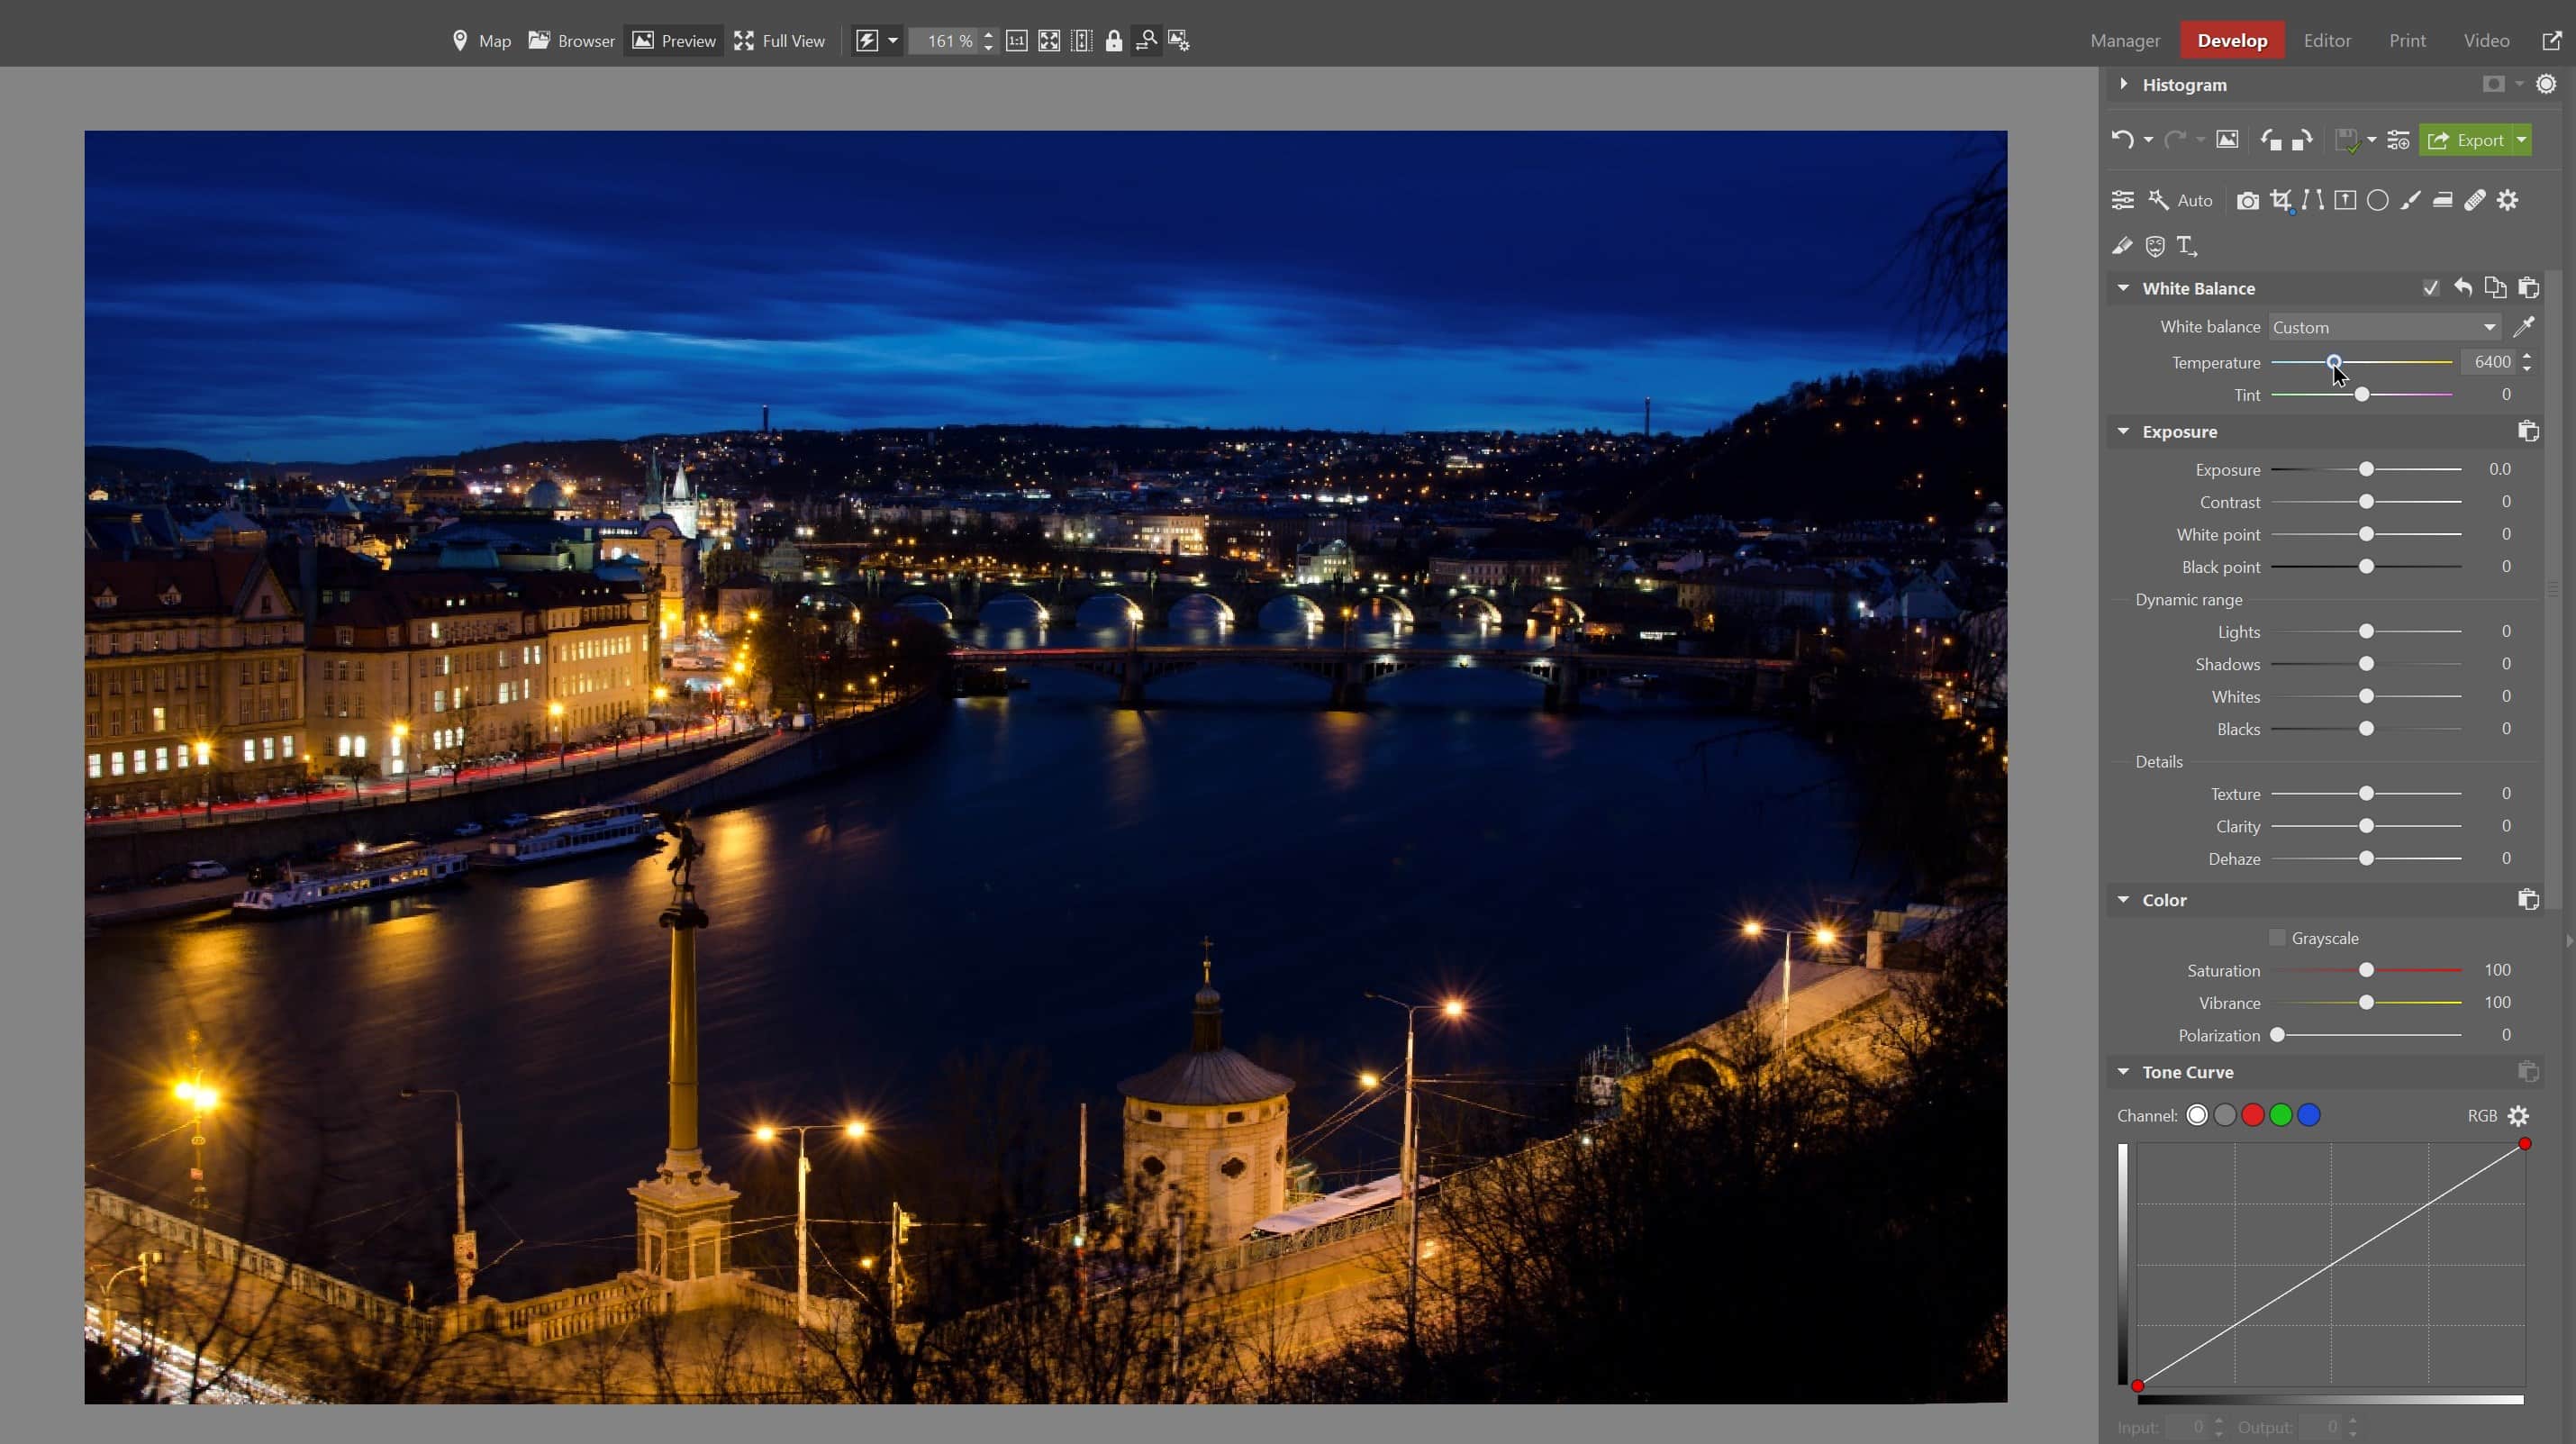Rotate the photo right

(2302, 140)
